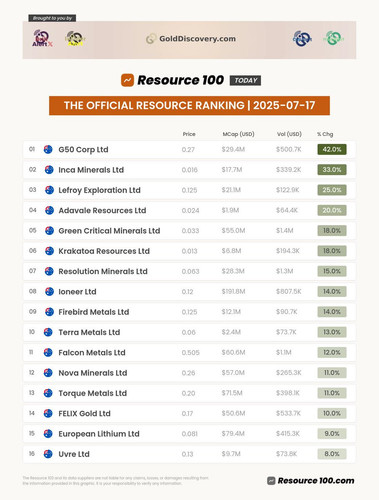Screen dimensions: 379x500
Task: Click the flag icon beside Inca Minerals Ltd
Action: coord(49,170)
